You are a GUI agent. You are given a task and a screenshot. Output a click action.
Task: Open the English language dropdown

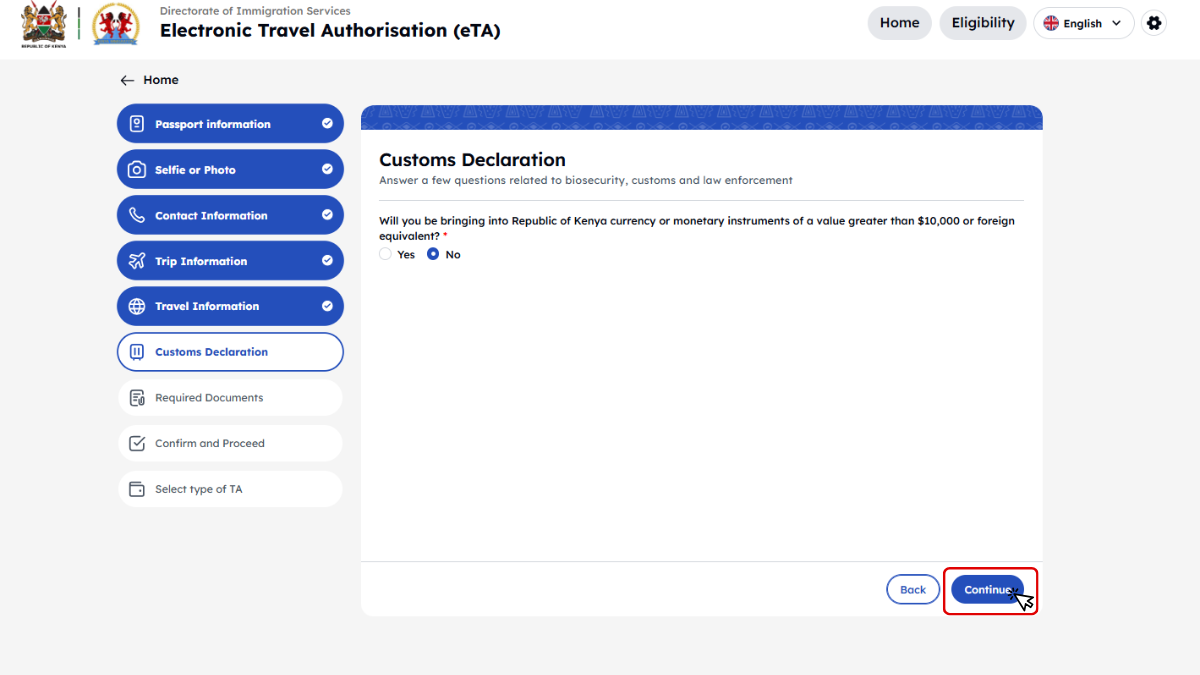click(1083, 23)
